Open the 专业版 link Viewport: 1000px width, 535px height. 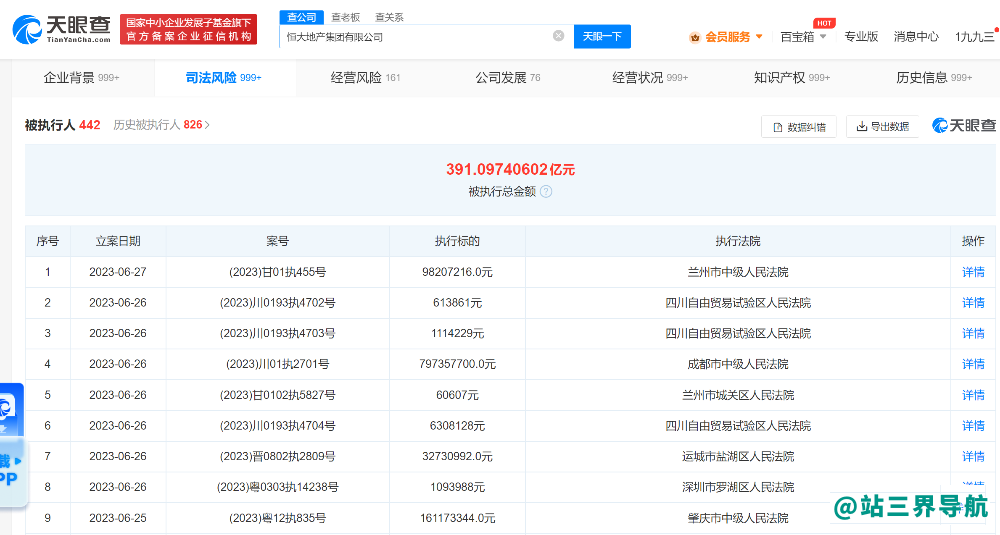pos(861,37)
